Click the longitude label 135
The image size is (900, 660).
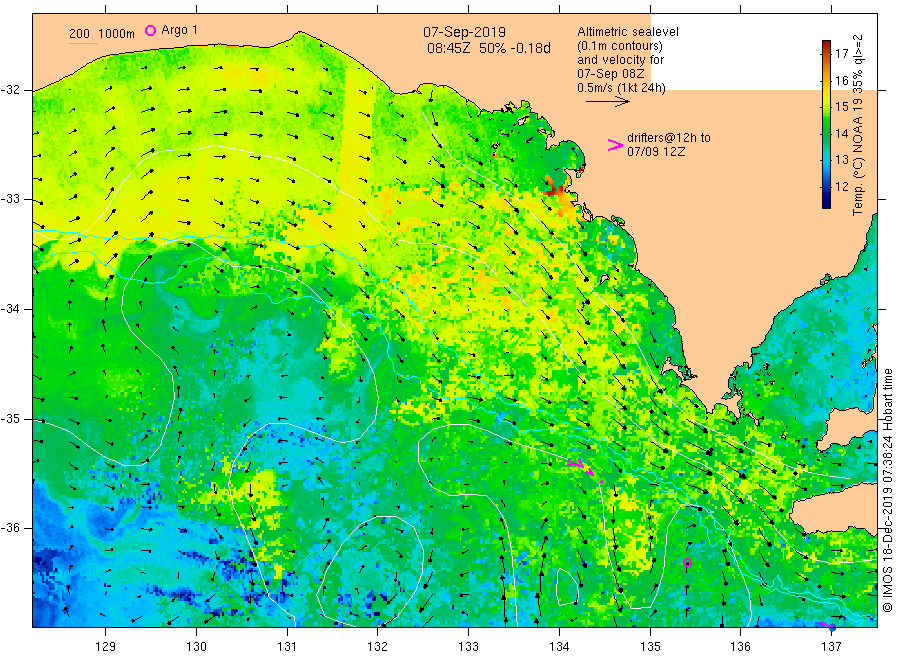click(650, 647)
